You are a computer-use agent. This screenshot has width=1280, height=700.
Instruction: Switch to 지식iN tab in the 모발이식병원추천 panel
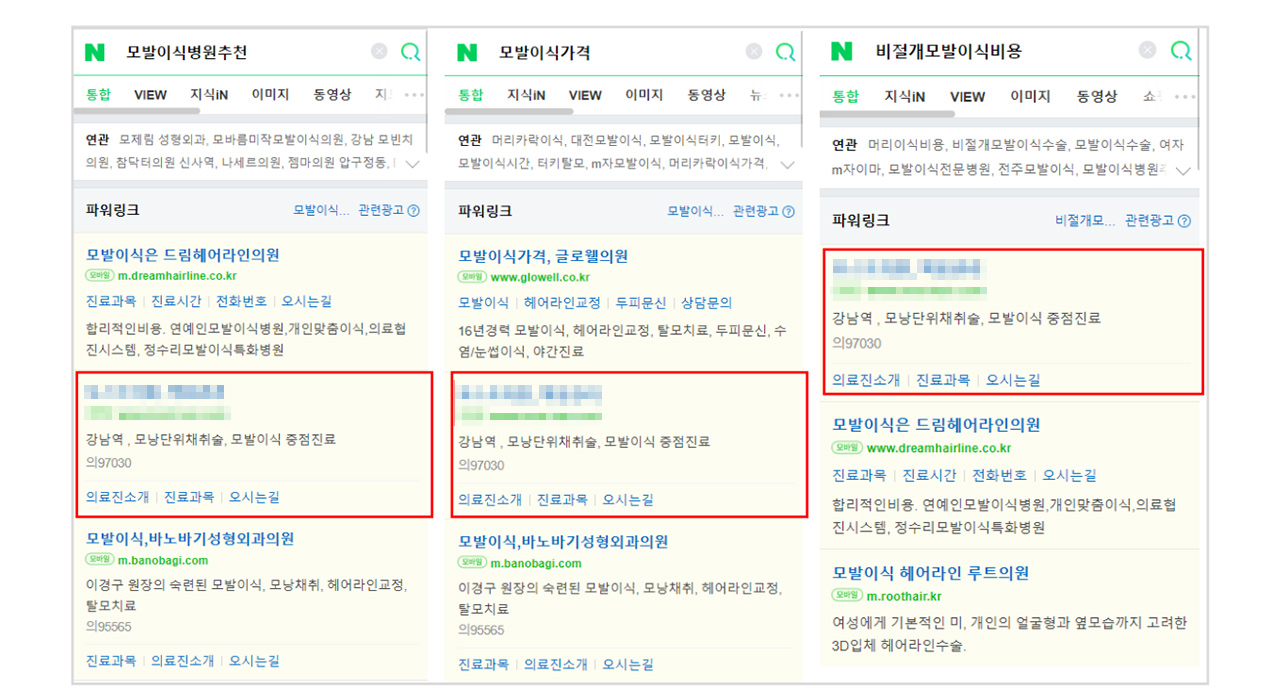209,95
